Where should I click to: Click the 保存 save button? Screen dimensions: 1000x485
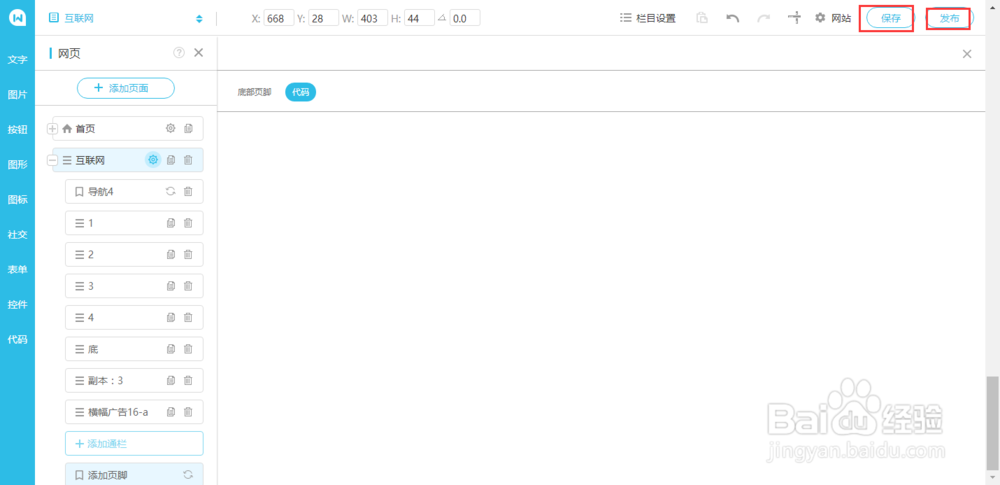tap(891, 19)
